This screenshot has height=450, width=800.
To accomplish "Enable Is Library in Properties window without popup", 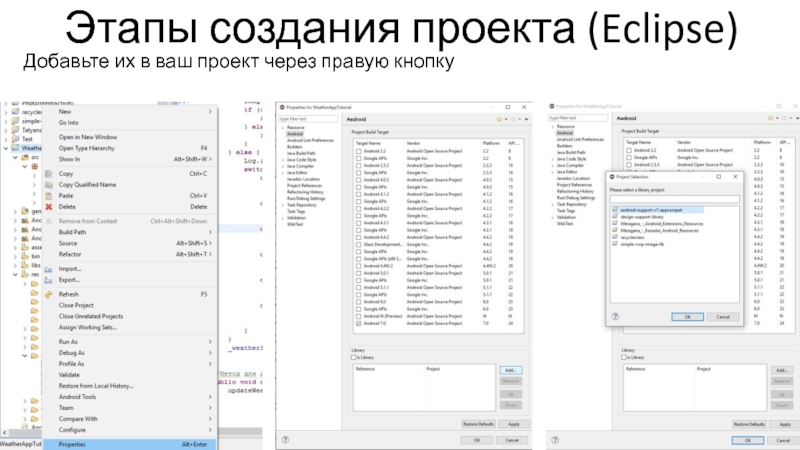I will [354, 358].
